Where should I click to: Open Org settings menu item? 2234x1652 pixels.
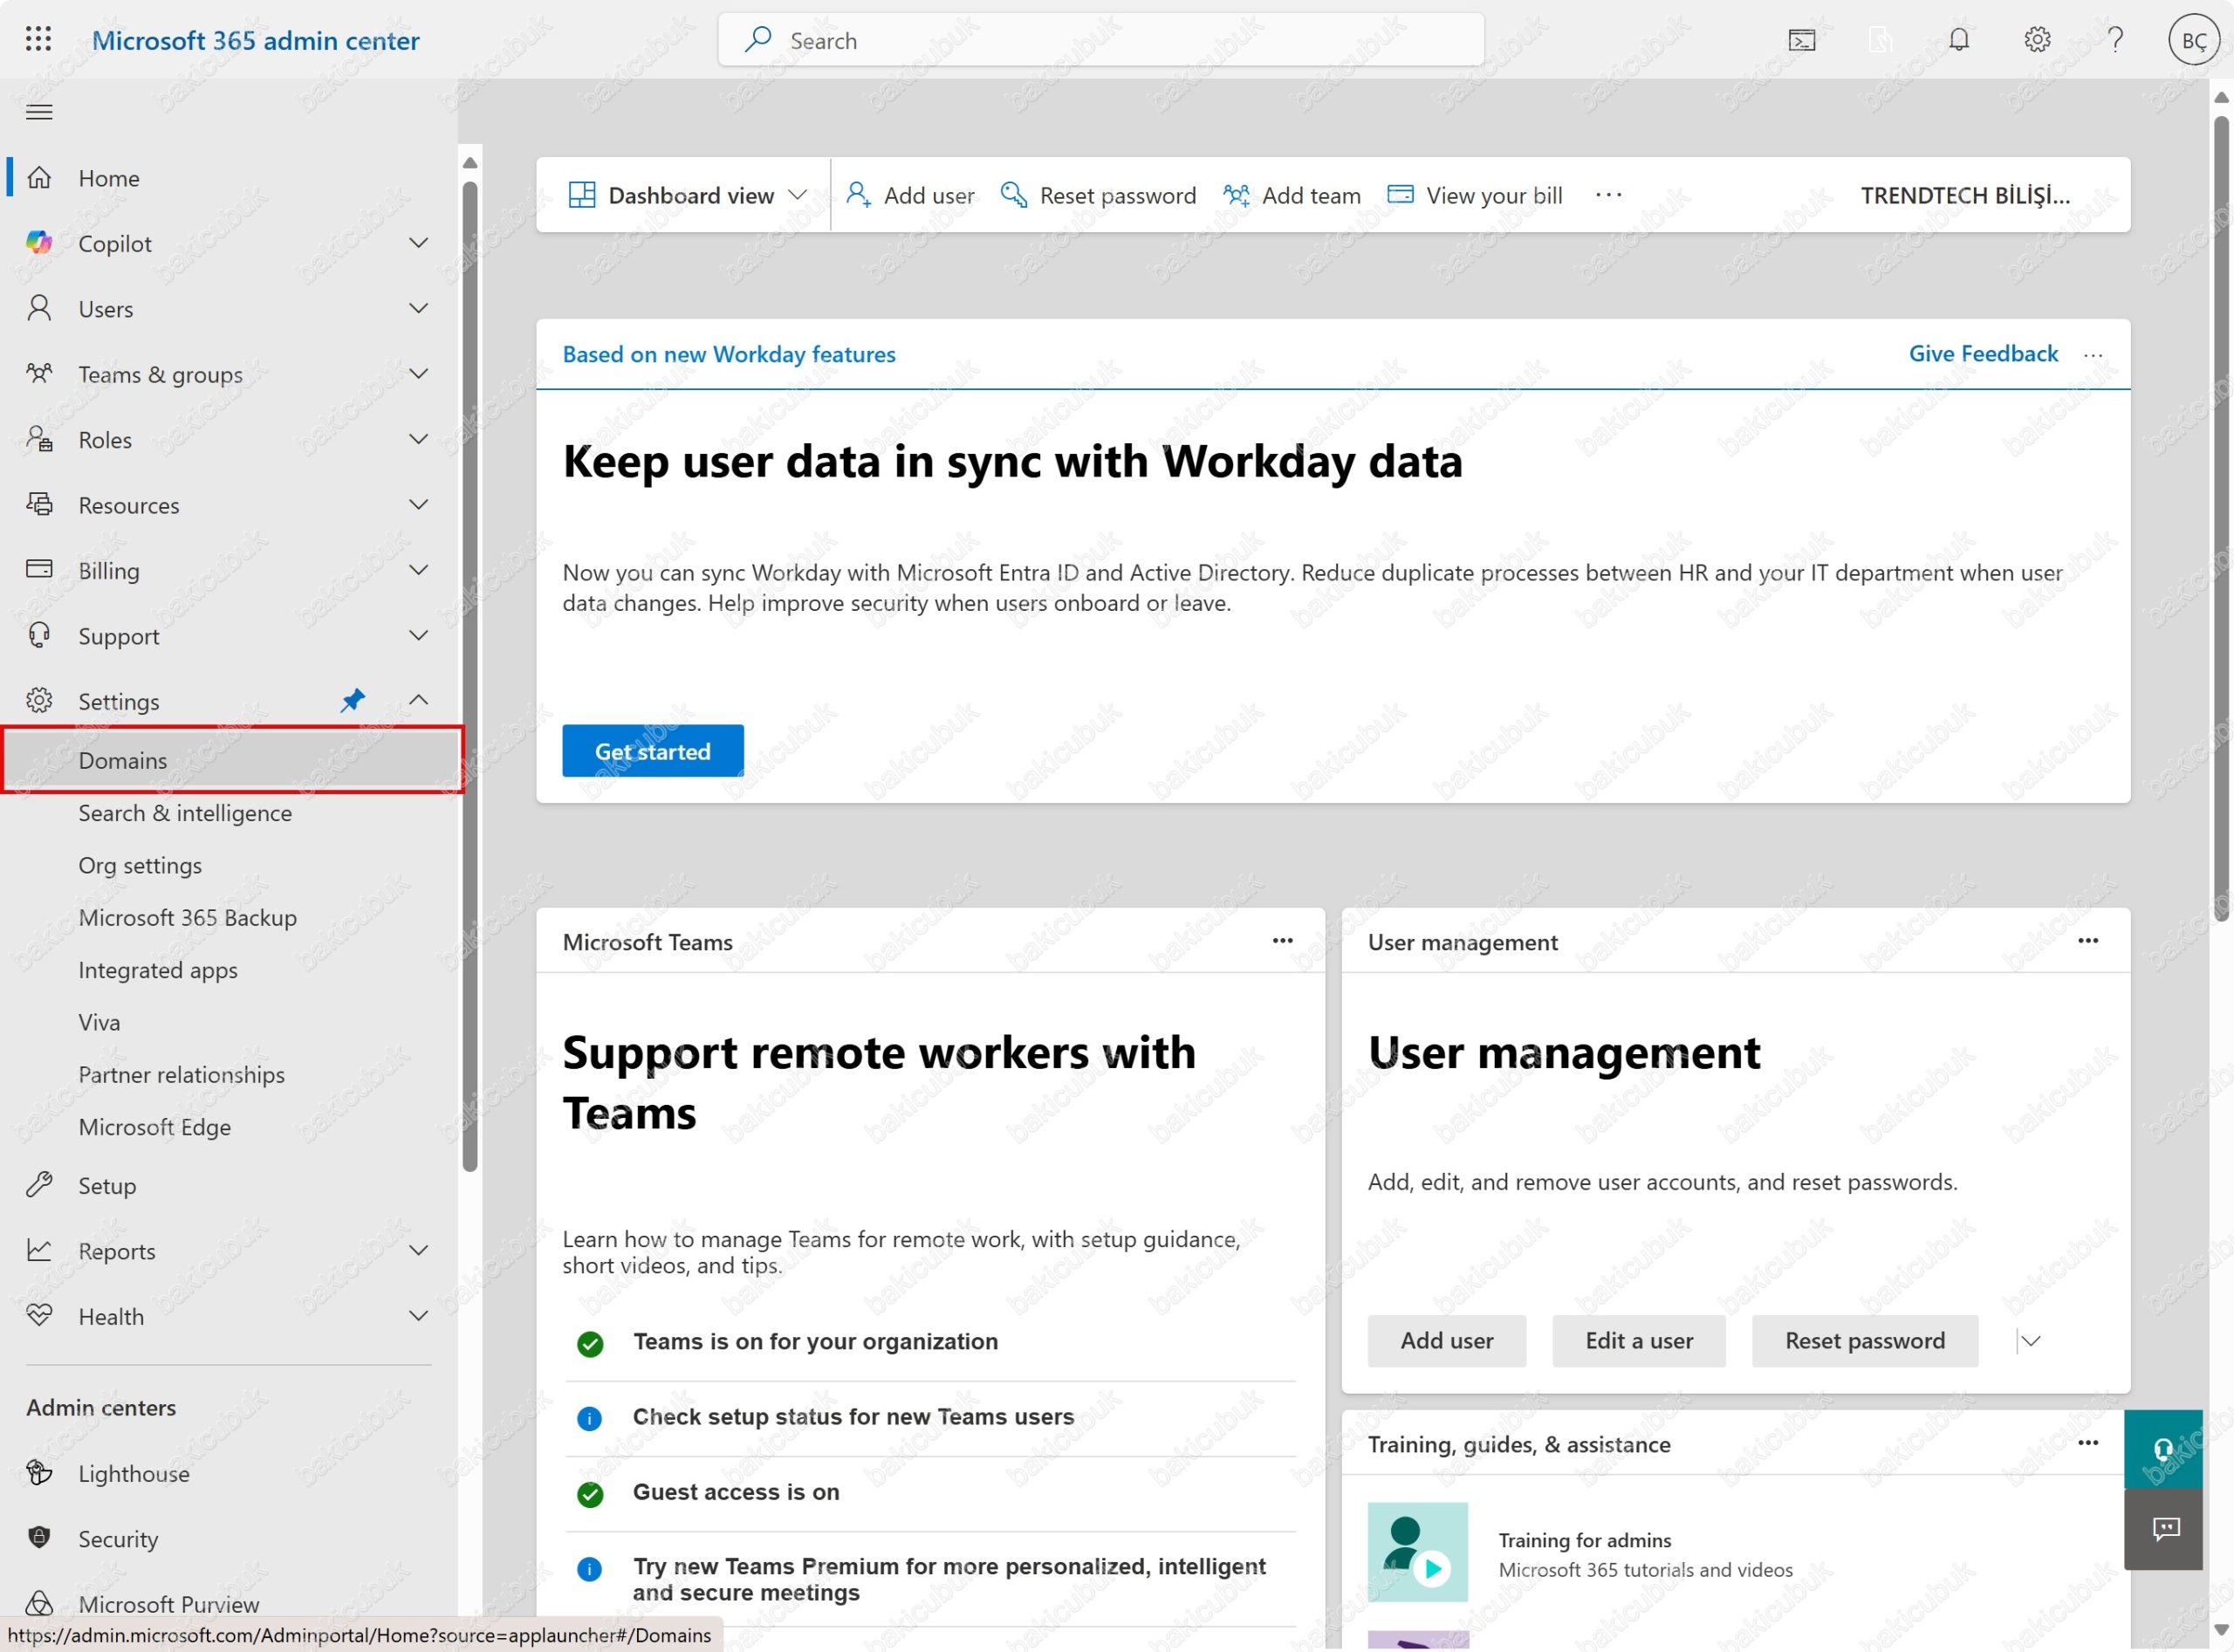coord(140,865)
